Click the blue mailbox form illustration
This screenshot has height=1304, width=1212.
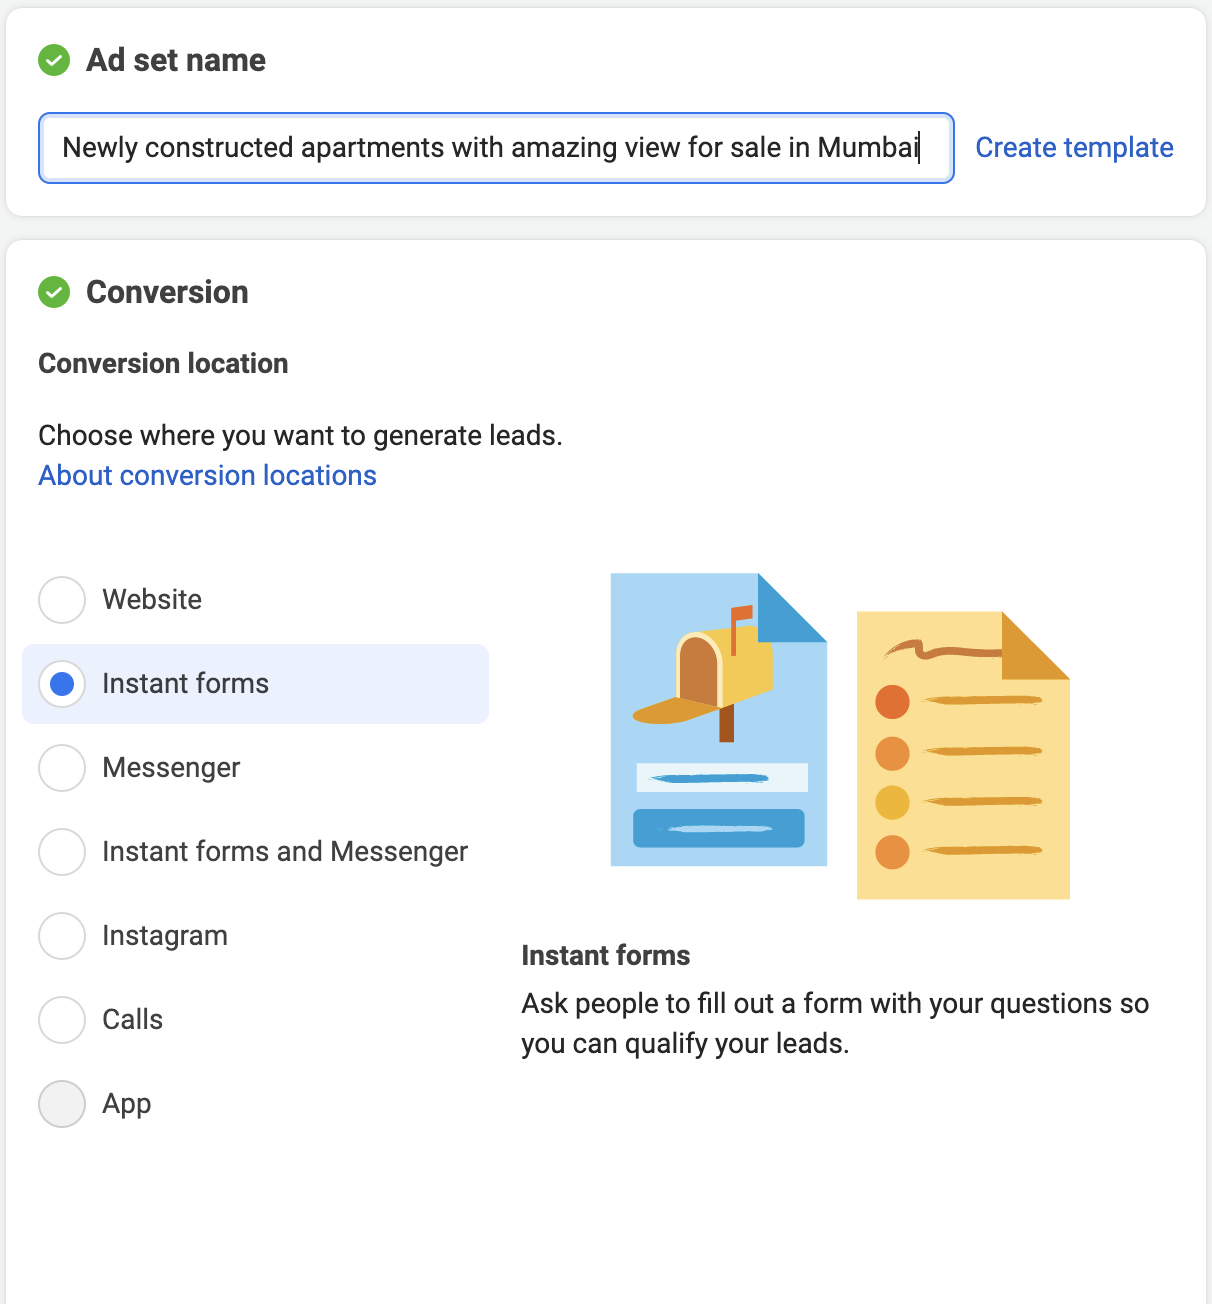pyautogui.click(x=719, y=720)
